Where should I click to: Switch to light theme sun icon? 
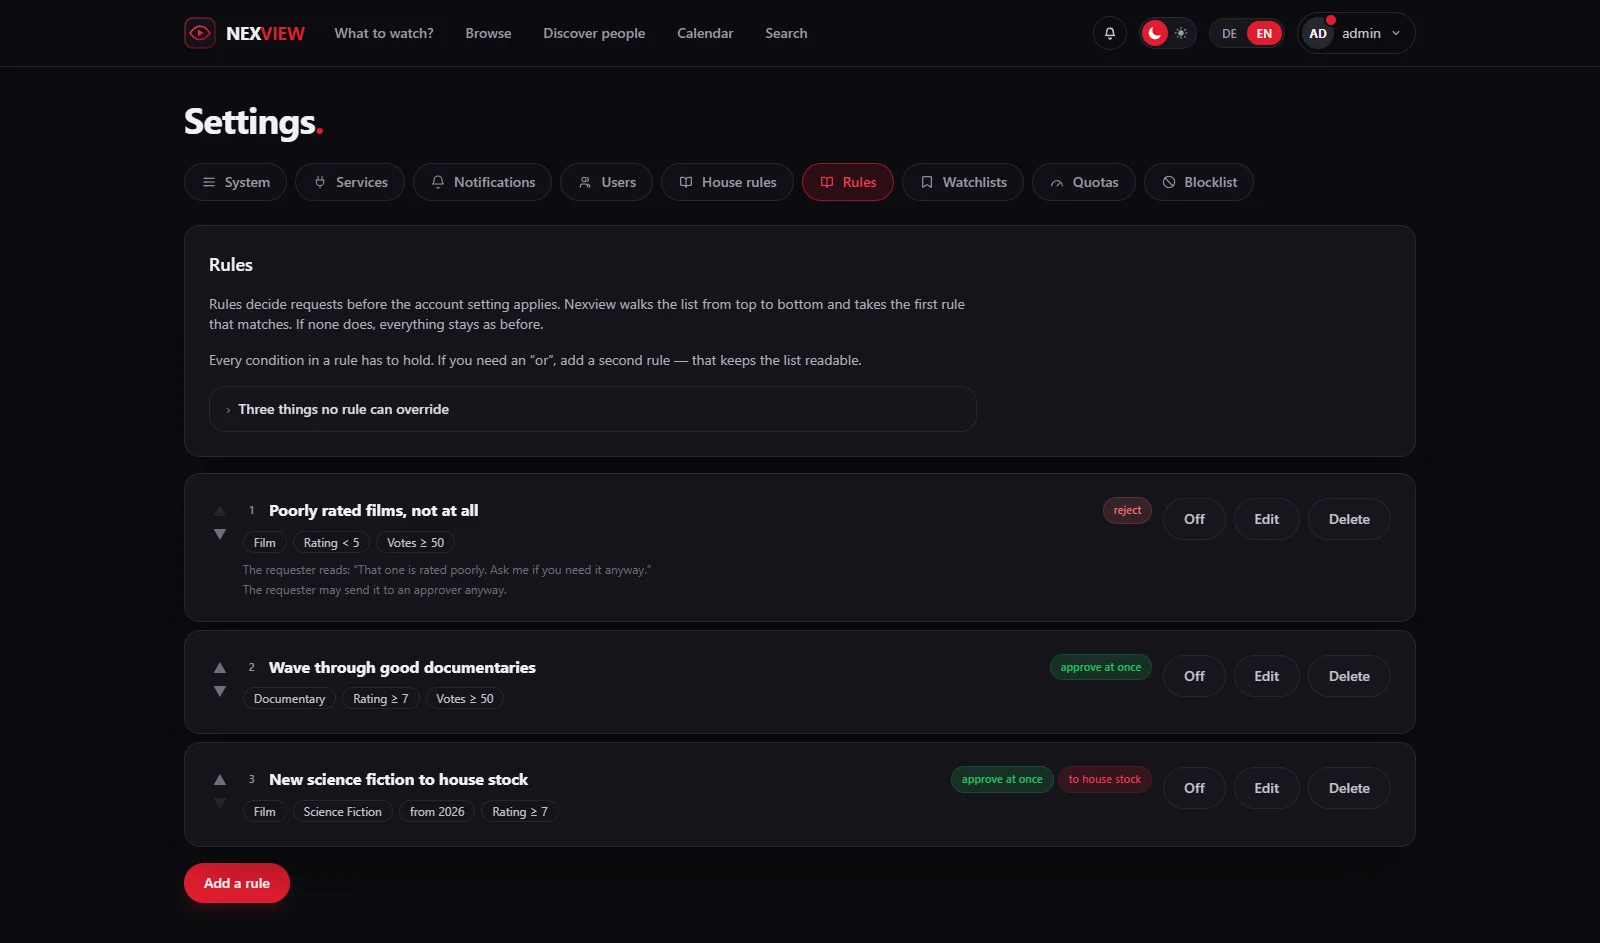click(x=1181, y=33)
